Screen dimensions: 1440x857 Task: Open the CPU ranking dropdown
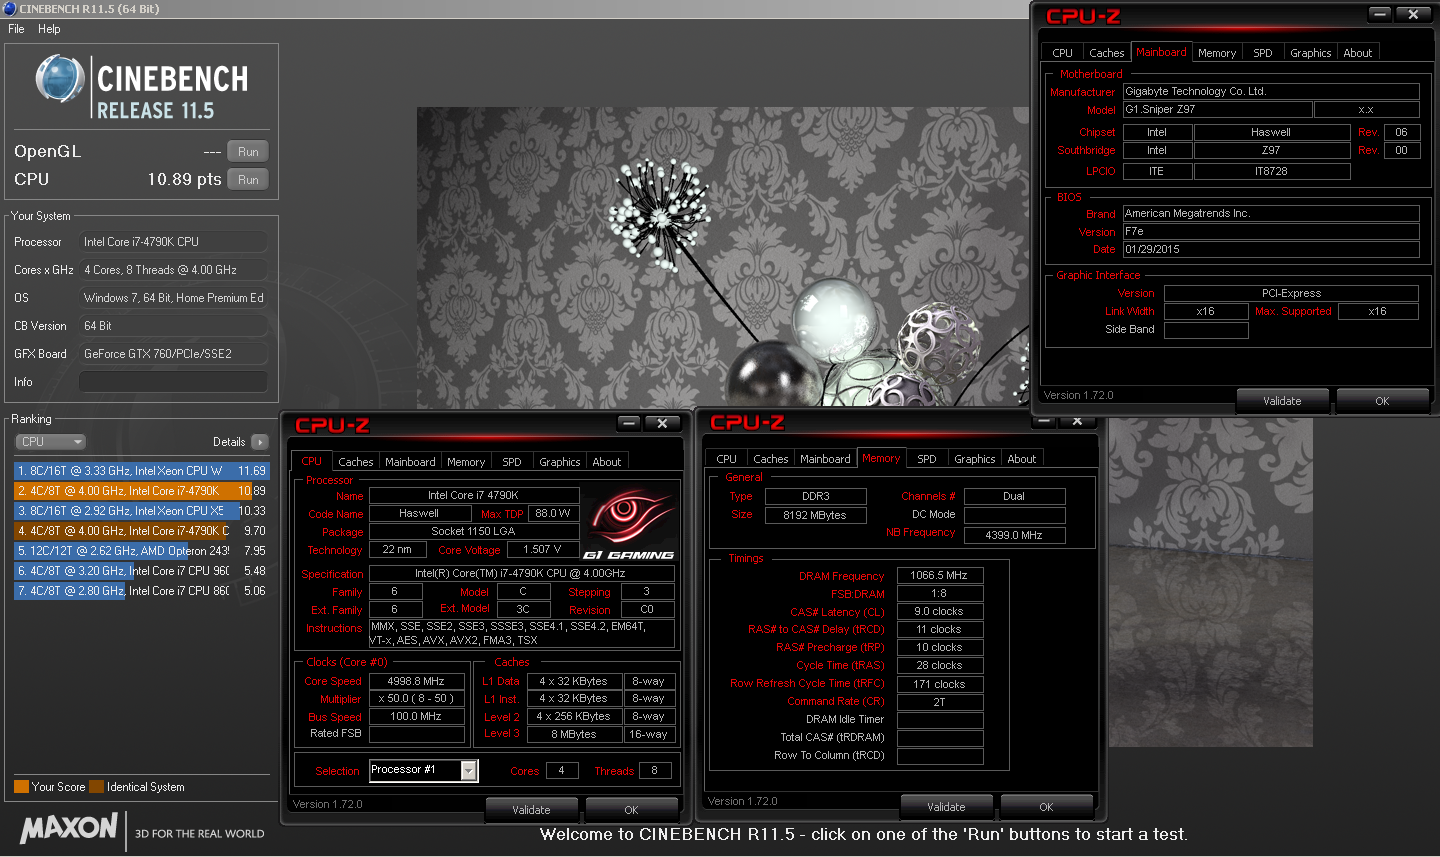click(50, 442)
